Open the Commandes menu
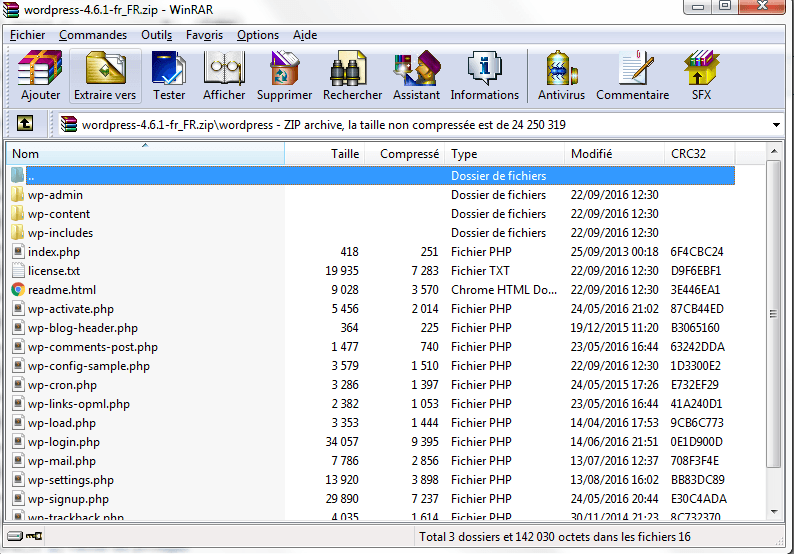Screen dimensions: 794x554 [93, 35]
